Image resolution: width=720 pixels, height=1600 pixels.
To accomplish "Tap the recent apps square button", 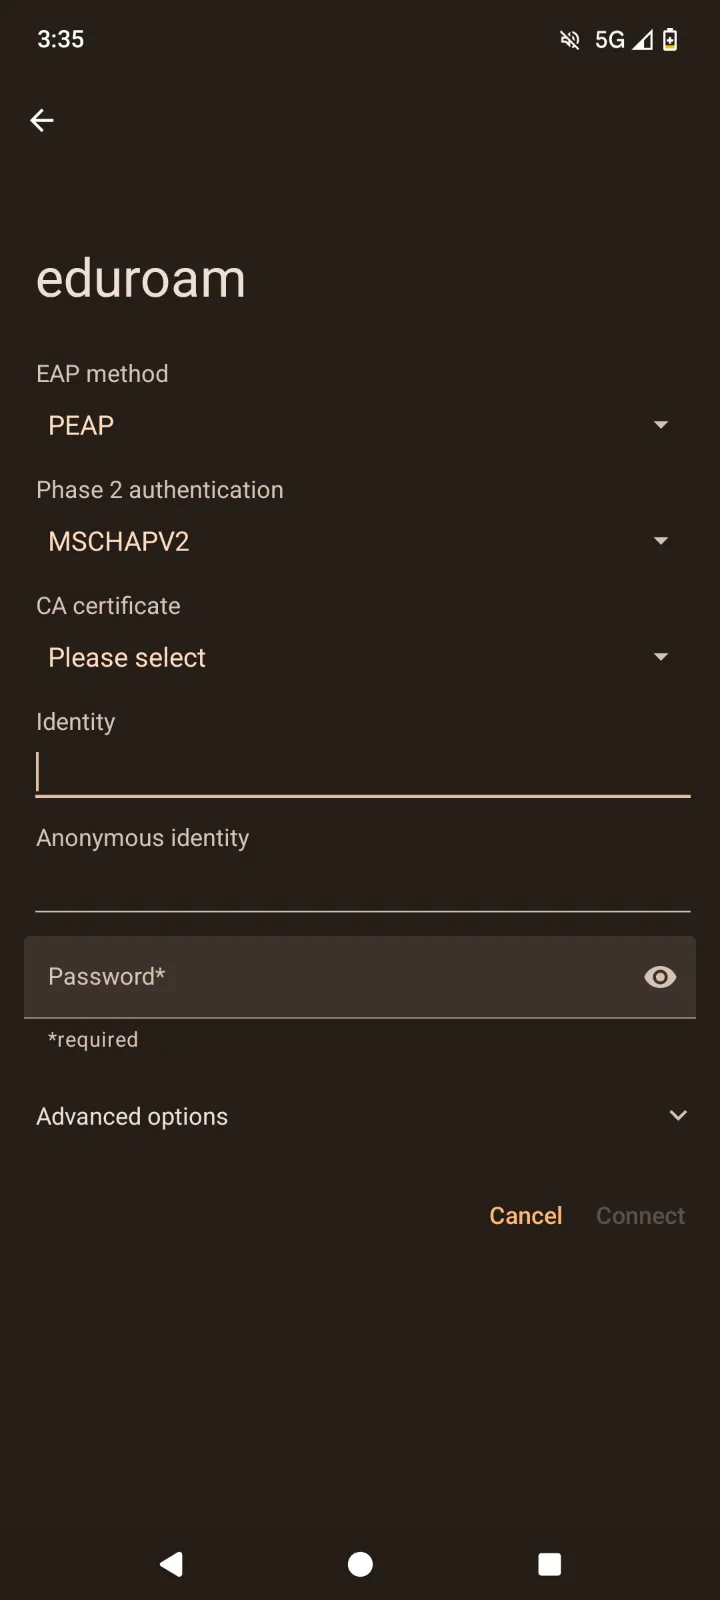I will pos(549,1564).
